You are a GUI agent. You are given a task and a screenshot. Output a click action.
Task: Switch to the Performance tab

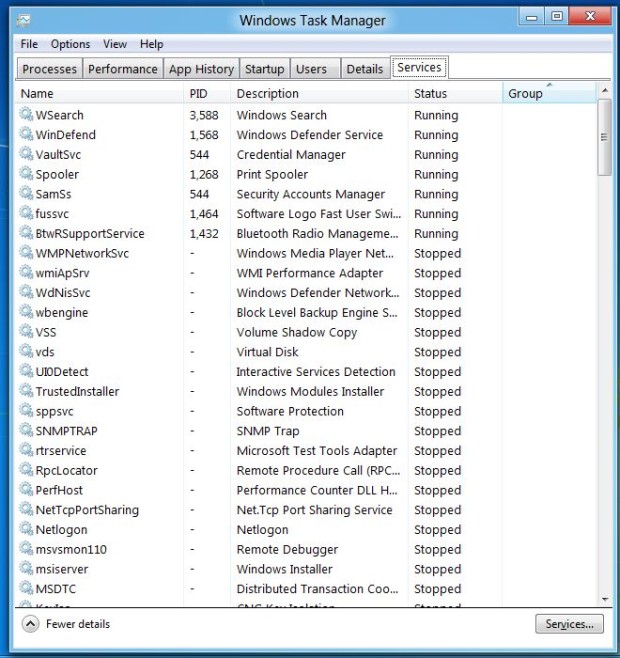point(123,69)
